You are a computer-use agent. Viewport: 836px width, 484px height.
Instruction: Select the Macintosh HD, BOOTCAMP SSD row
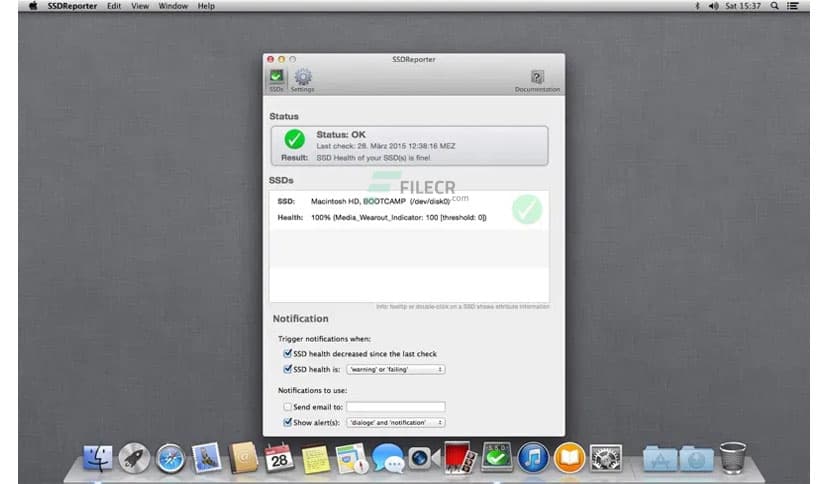(x=409, y=209)
